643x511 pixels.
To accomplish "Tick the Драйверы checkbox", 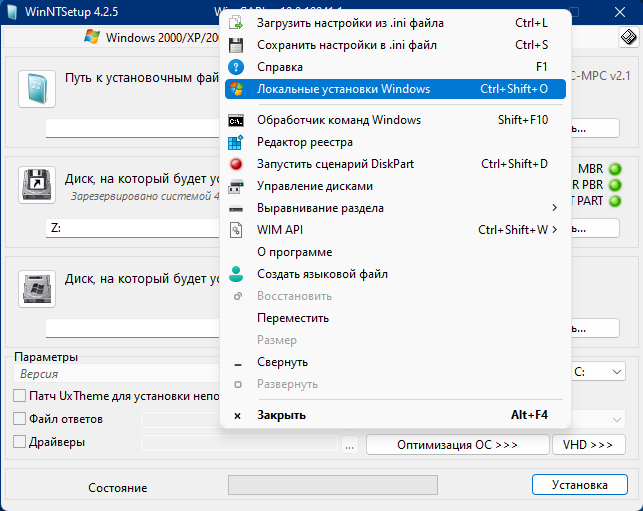I will (x=19, y=442).
